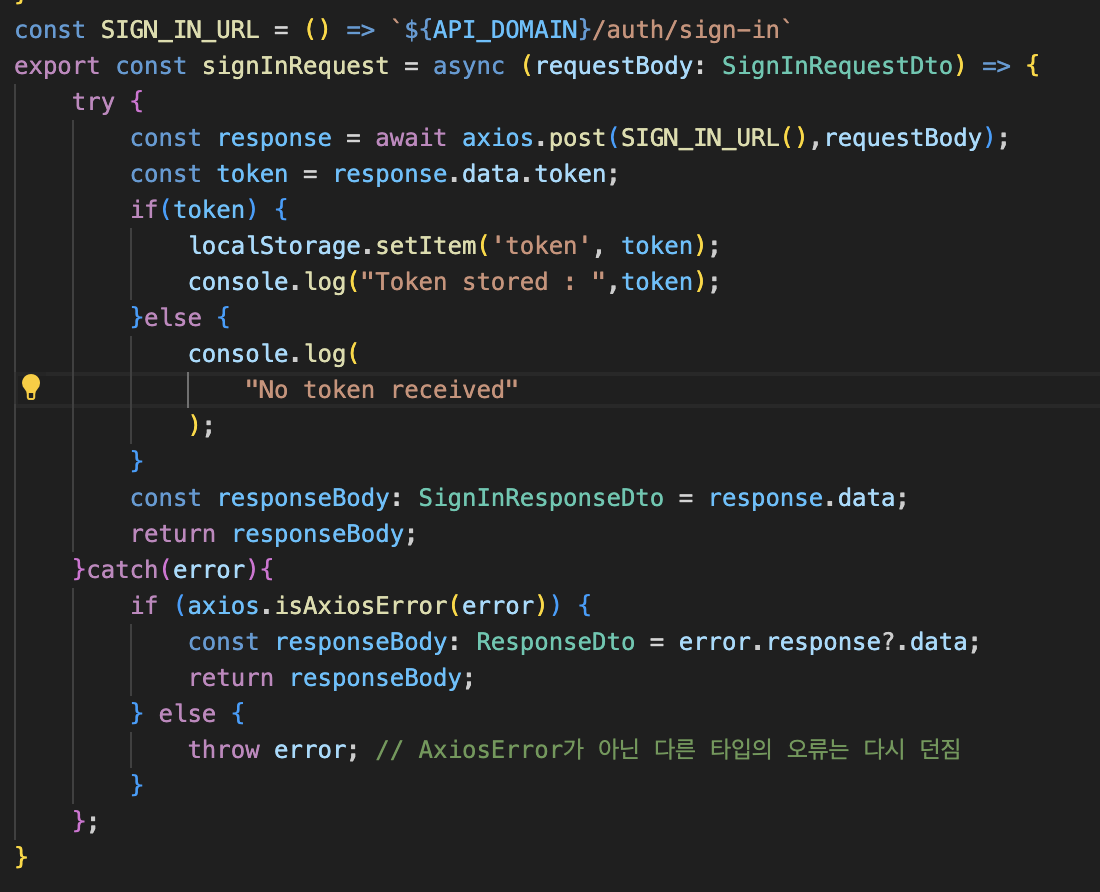Click the 'ResponseDto' type in the catch block

tap(556, 642)
